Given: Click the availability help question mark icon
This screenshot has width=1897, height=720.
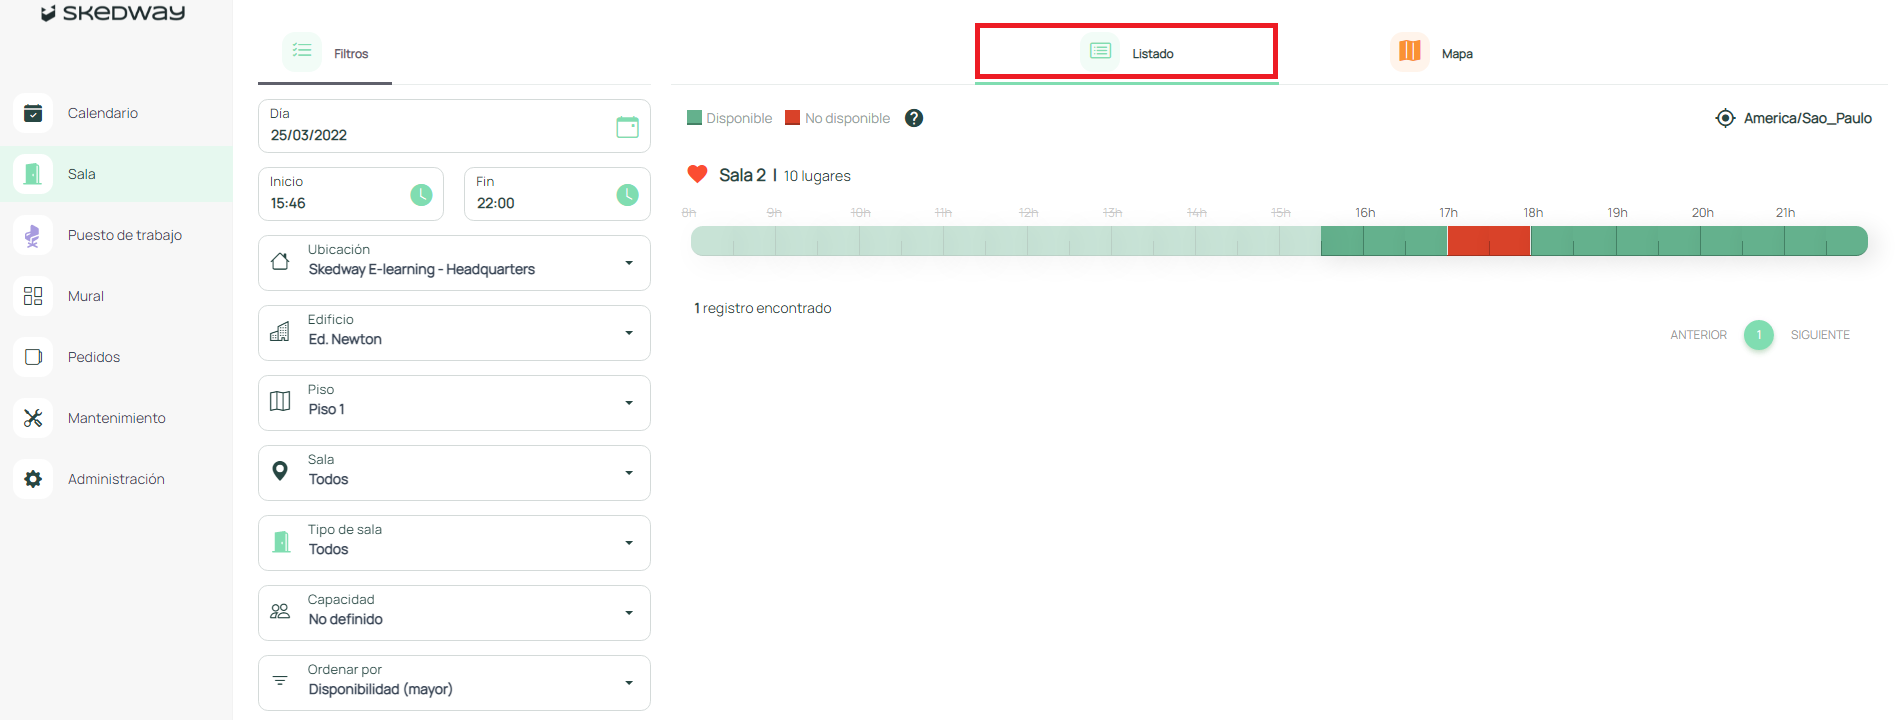Looking at the screenshot, I should coord(913,118).
